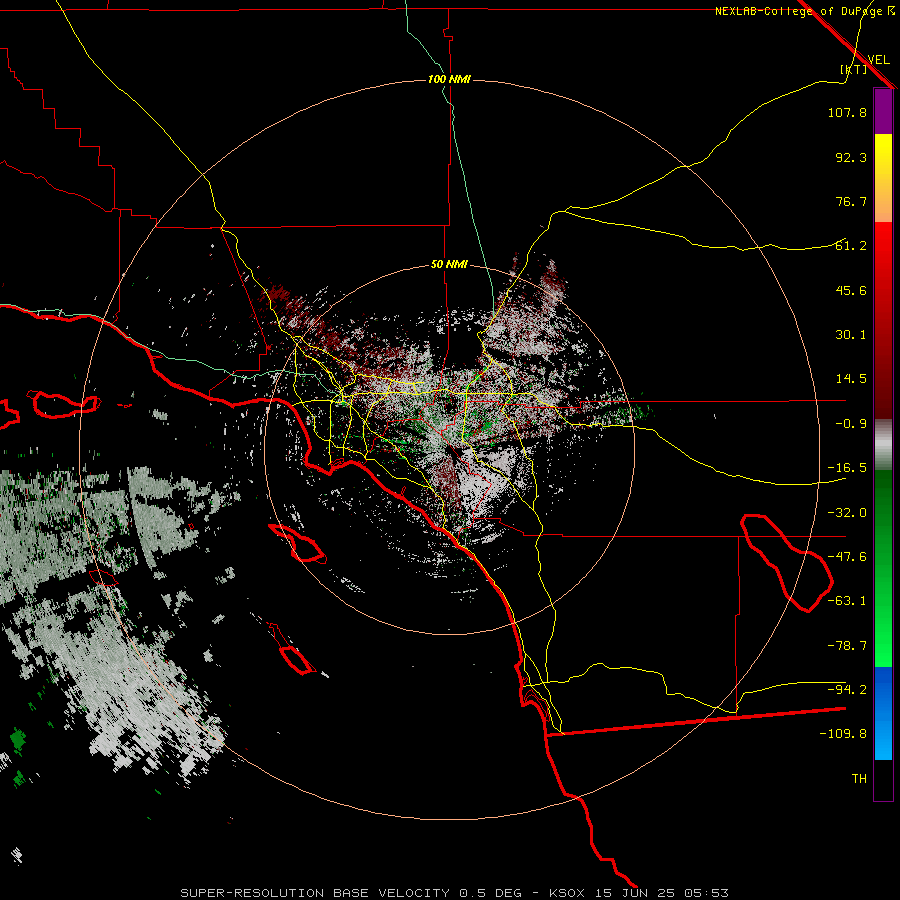
Task: Click the -0.9 velocity legend value
Action: [x=851, y=424]
